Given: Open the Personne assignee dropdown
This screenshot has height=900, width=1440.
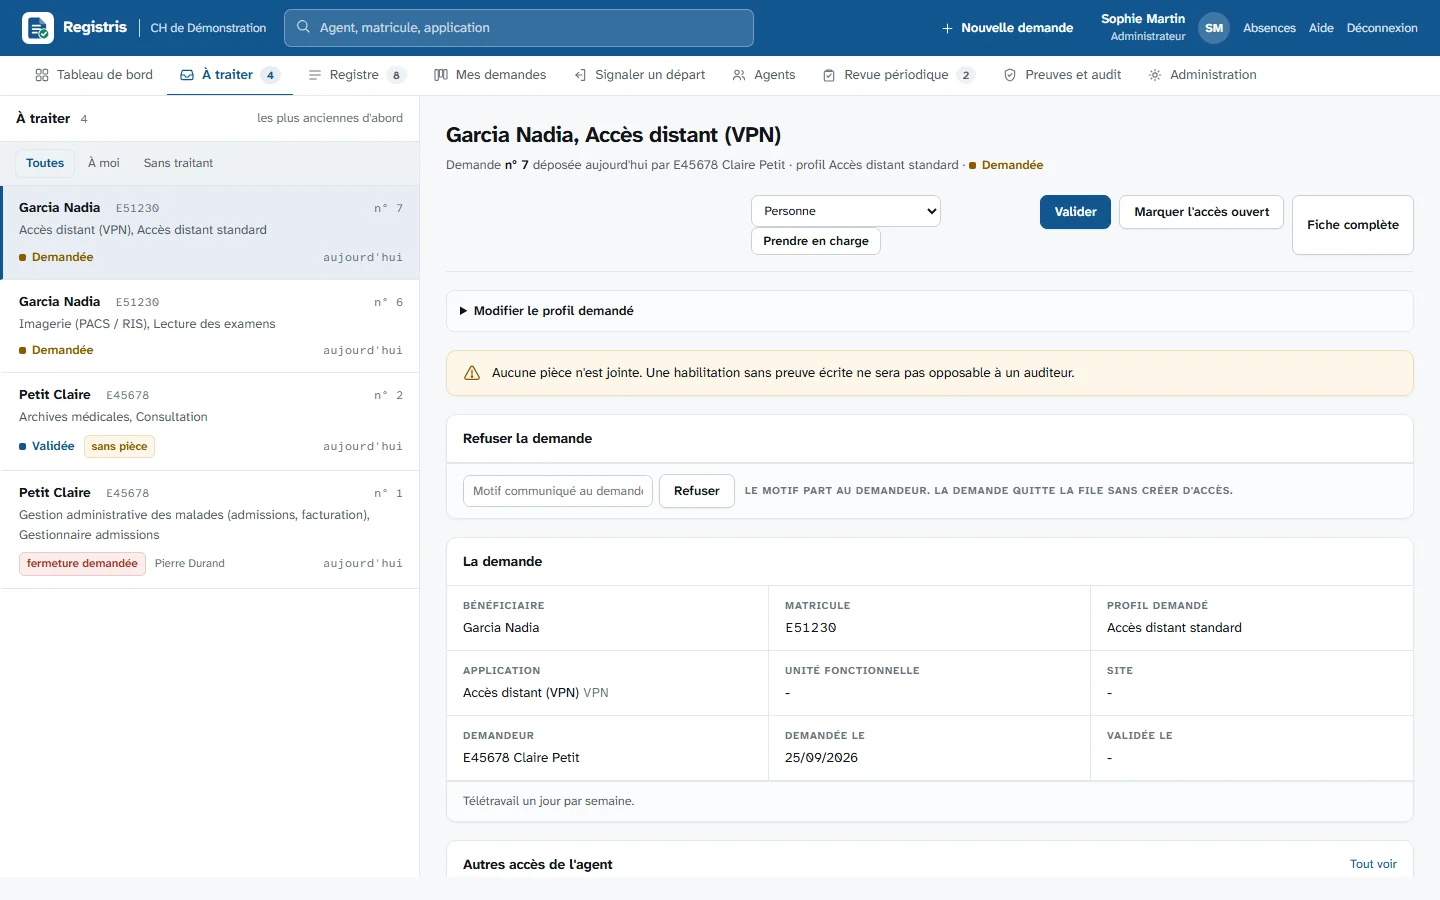Looking at the screenshot, I should 846,211.
